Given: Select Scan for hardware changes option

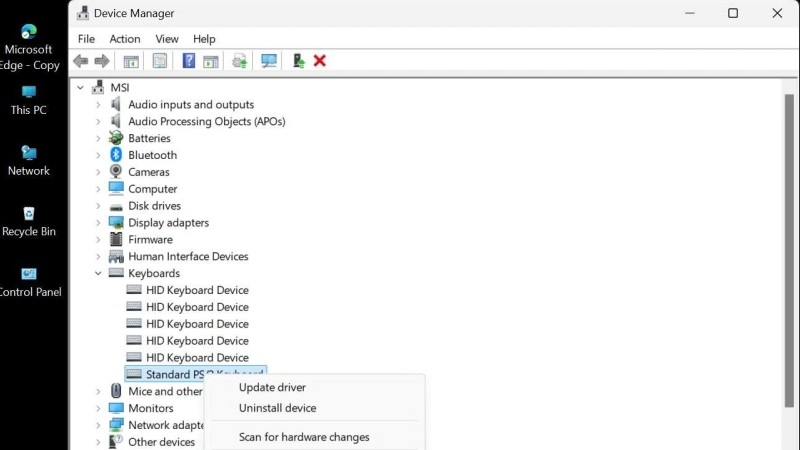Looking at the screenshot, I should pos(304,437).
